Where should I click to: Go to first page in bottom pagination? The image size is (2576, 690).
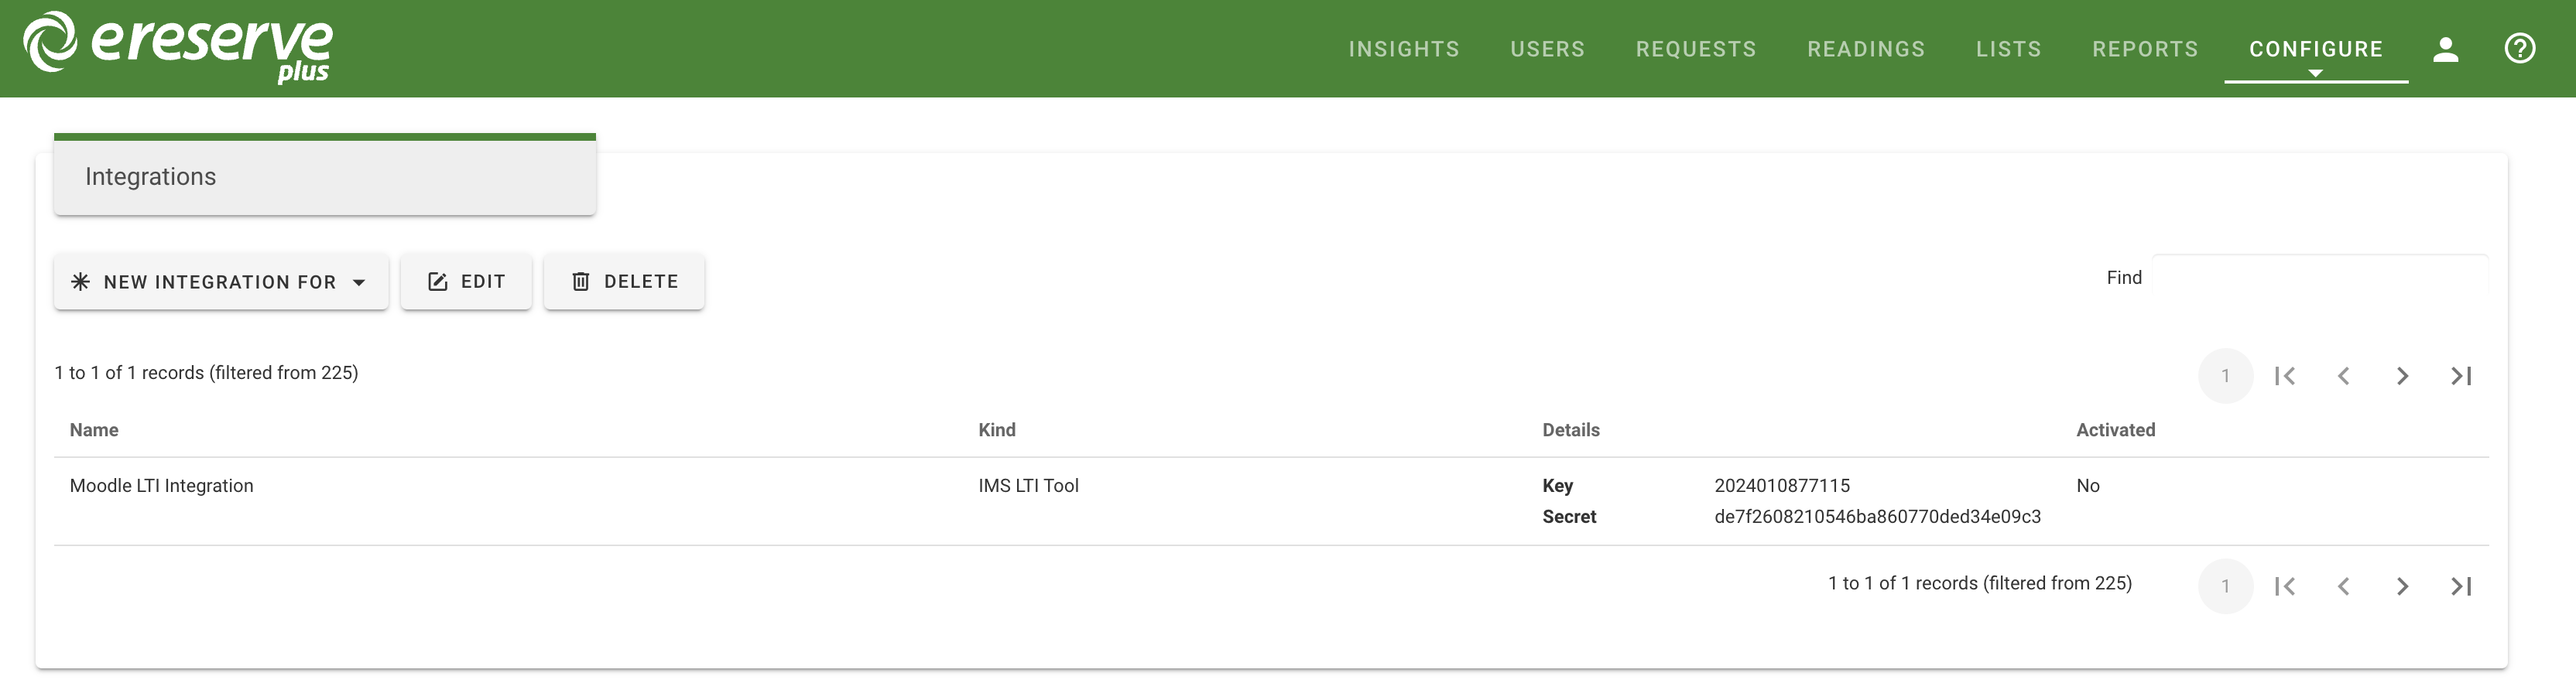click(2284, 586)
